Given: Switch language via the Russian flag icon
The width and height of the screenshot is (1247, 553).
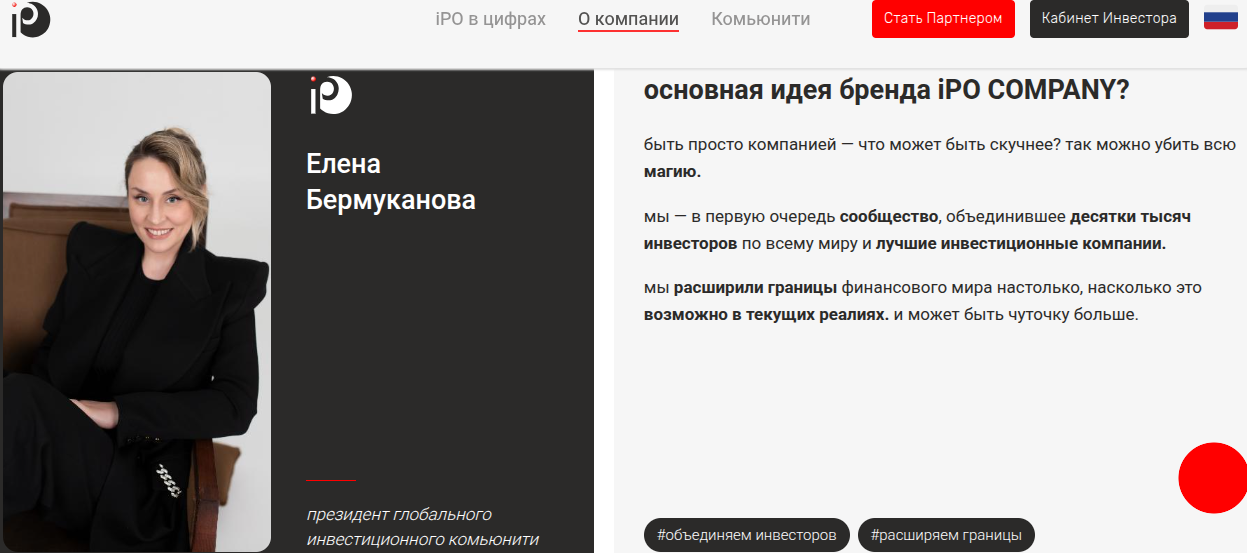Looking at the screenshot, I should [1220, 19].
